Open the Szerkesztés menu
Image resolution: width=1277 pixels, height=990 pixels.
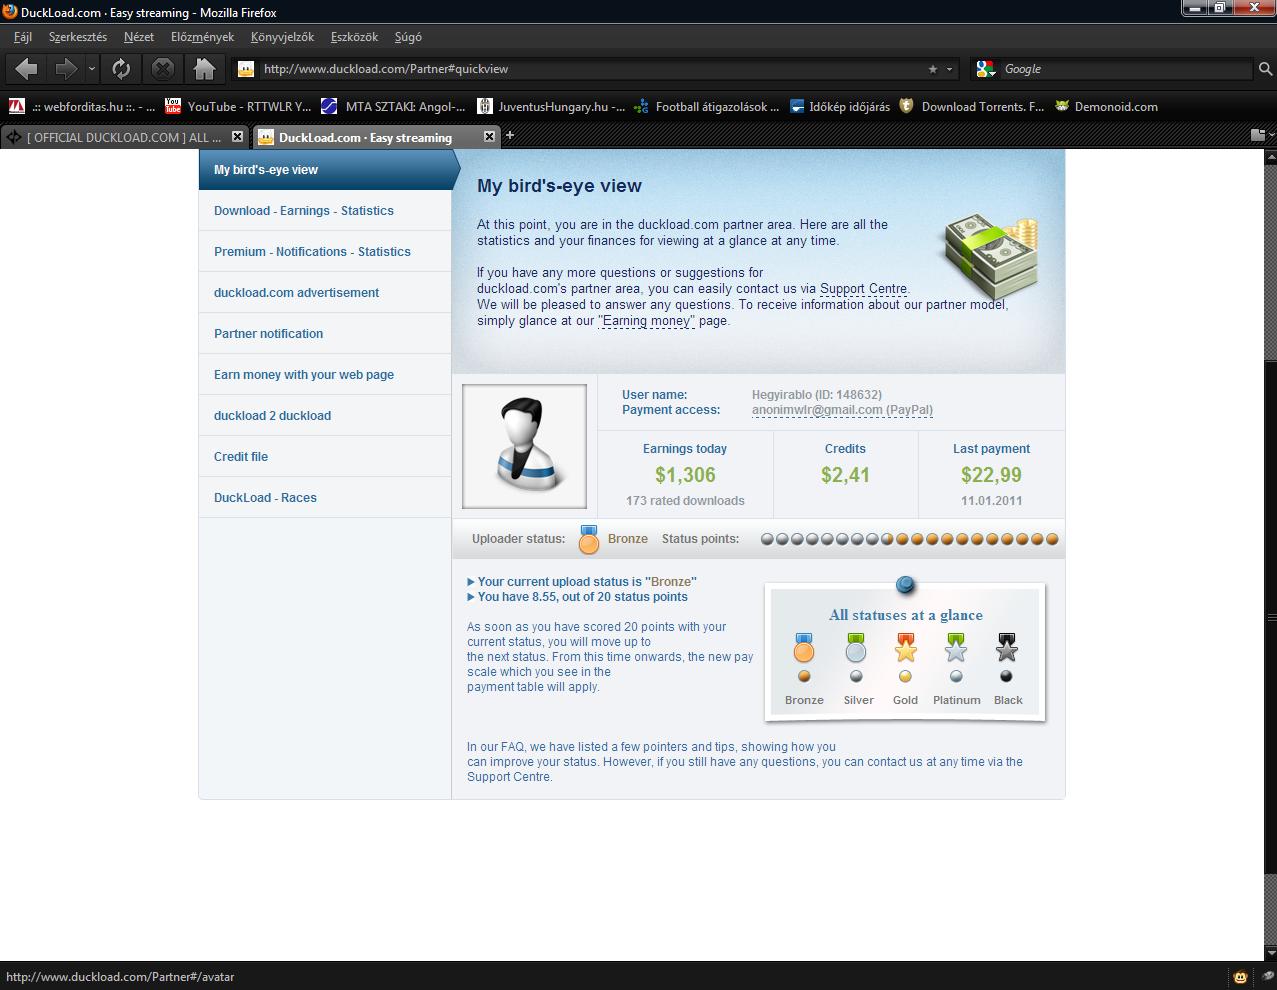77,37
